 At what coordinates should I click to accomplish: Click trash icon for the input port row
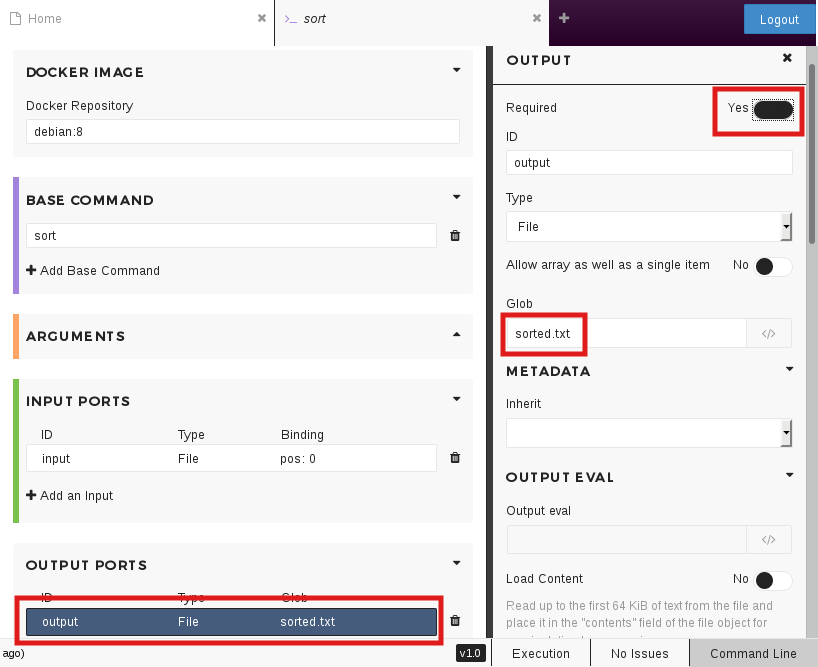[x=455, y=458]
